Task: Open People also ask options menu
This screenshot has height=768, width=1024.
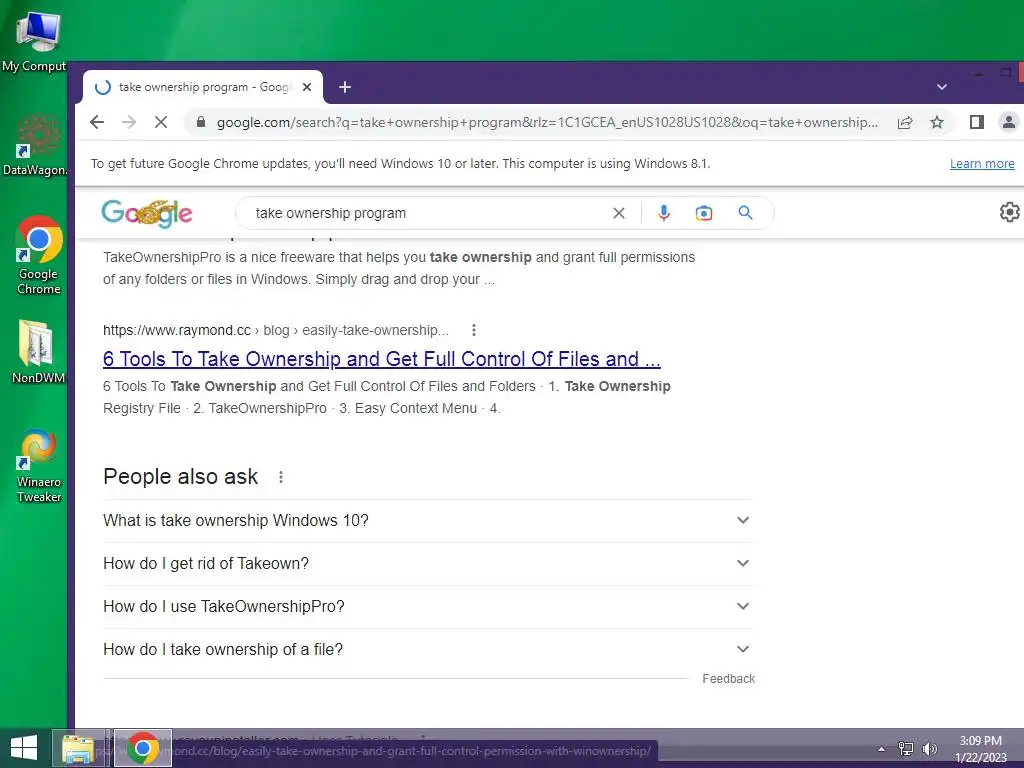Action: point(281,477)
